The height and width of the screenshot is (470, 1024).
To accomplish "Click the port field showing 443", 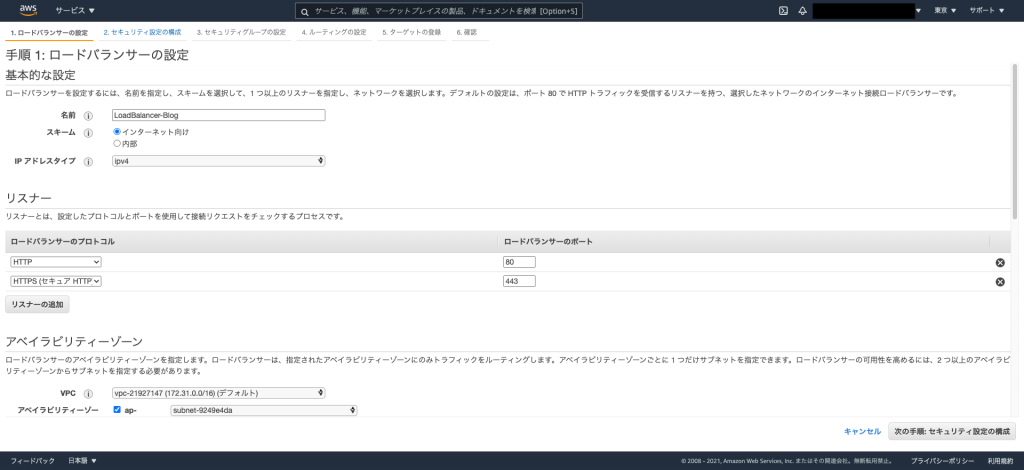I will (519, 281).
